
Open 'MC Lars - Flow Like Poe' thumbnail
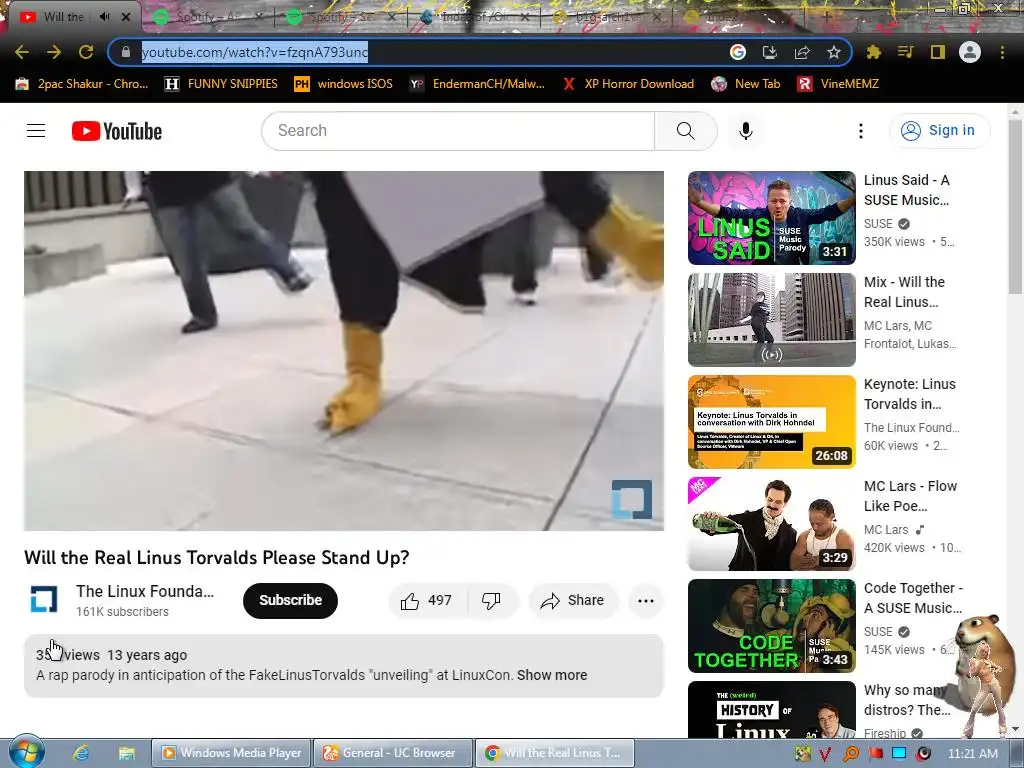click(771, 523)
